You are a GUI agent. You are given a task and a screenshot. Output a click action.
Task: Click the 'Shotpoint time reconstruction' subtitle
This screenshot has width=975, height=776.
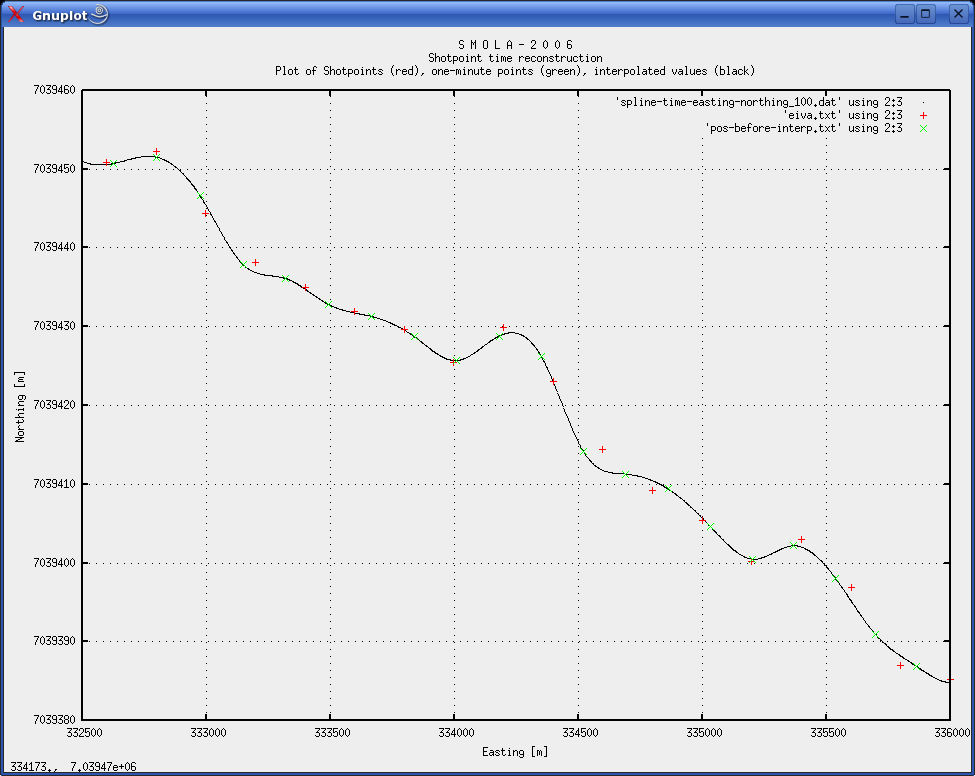click(515, 58)
